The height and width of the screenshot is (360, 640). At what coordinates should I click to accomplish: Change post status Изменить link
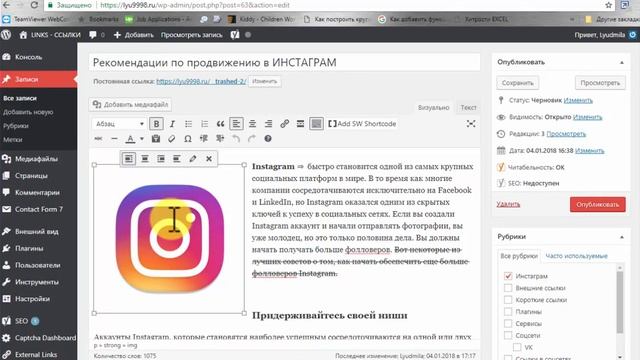coord(578,100)
